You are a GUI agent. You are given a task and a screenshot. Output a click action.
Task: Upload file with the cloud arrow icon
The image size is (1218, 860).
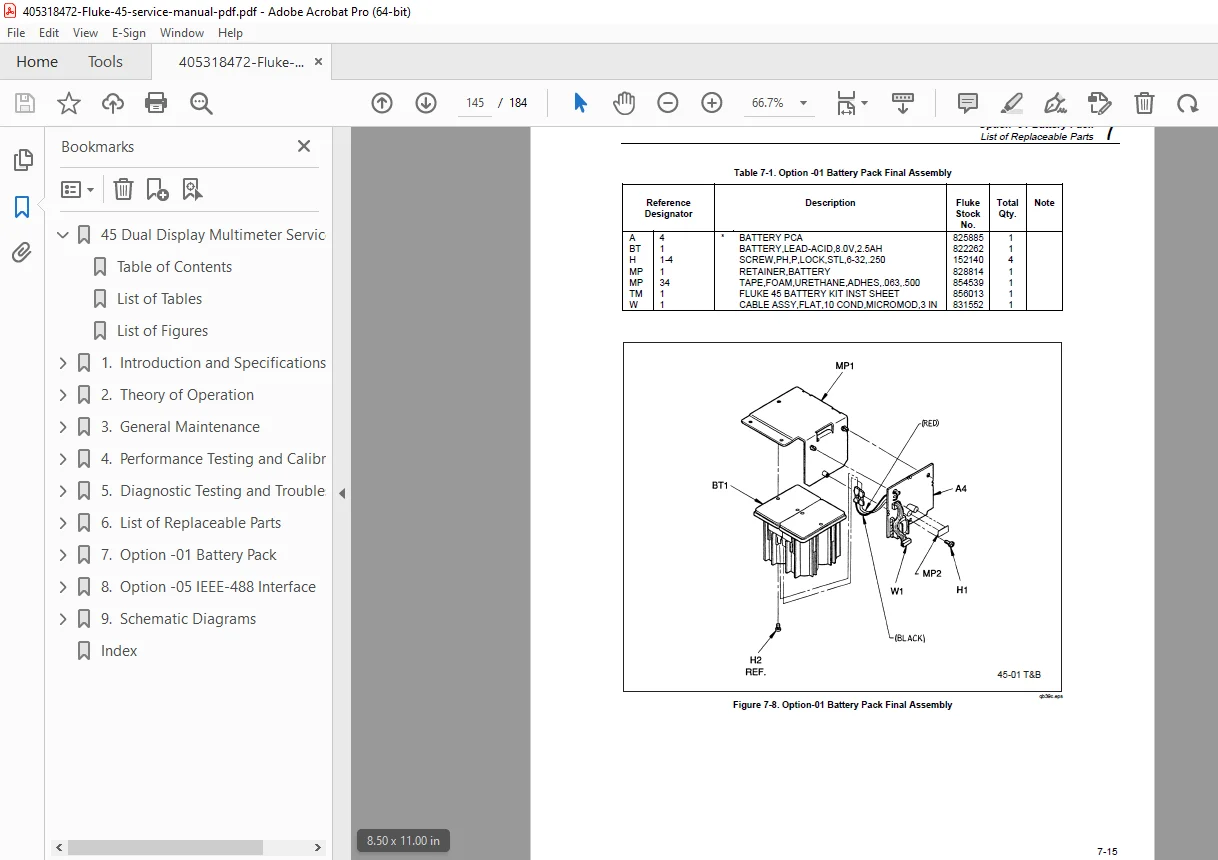click(113, 103)
